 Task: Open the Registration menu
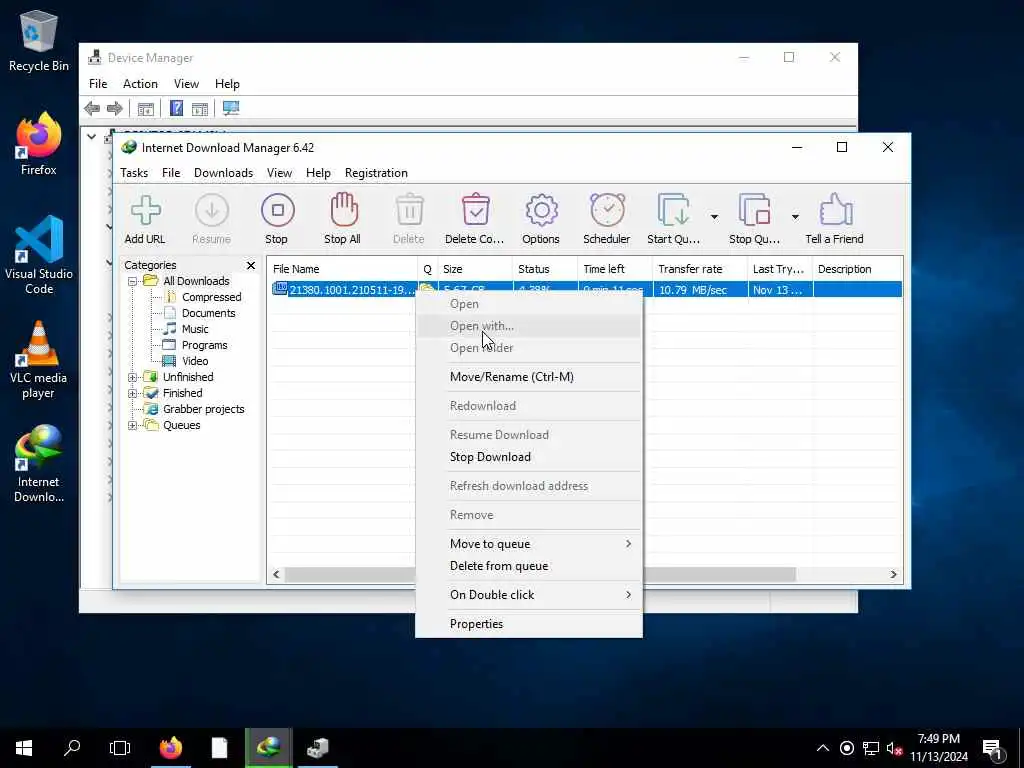click(x=376, y=173)
